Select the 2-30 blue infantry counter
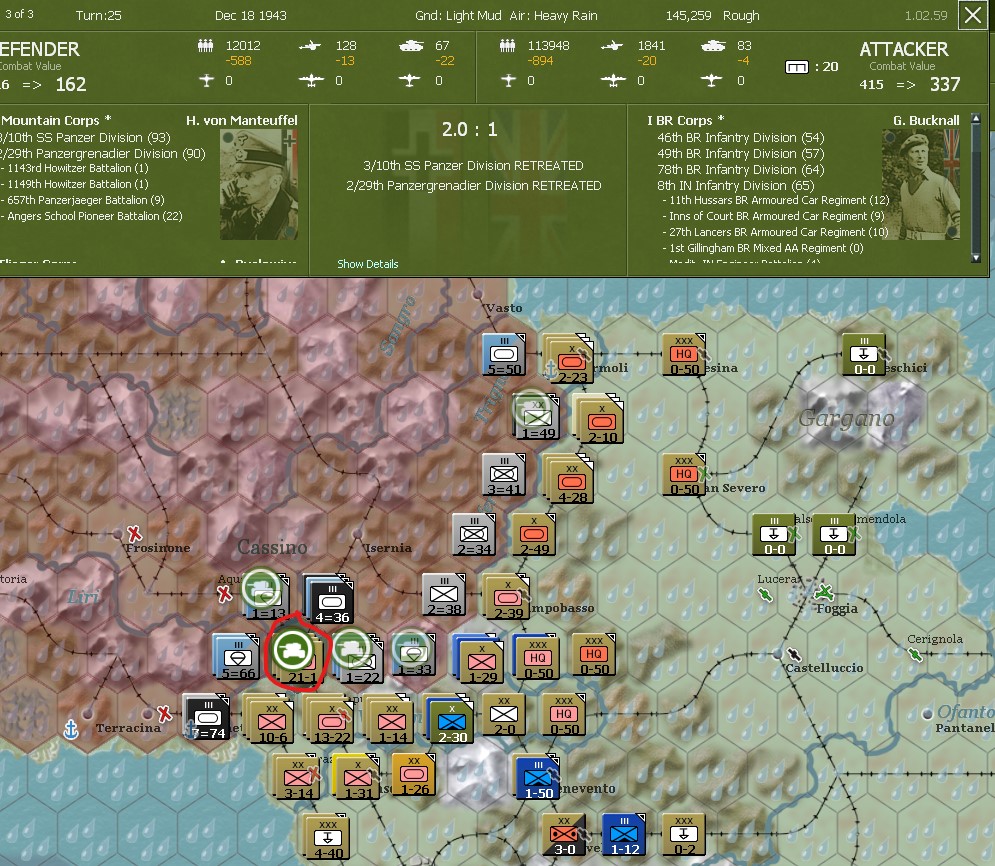The height and width of the screenshot is (866, 995). (449, 719)
